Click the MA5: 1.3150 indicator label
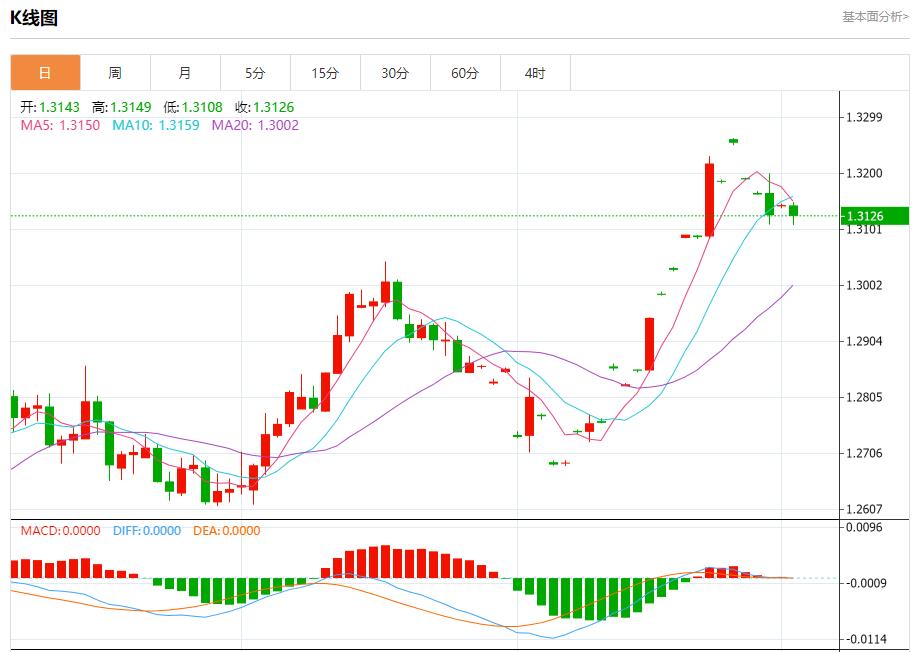Viewport: 915px width, 652px height. click(x=60, y=125)
